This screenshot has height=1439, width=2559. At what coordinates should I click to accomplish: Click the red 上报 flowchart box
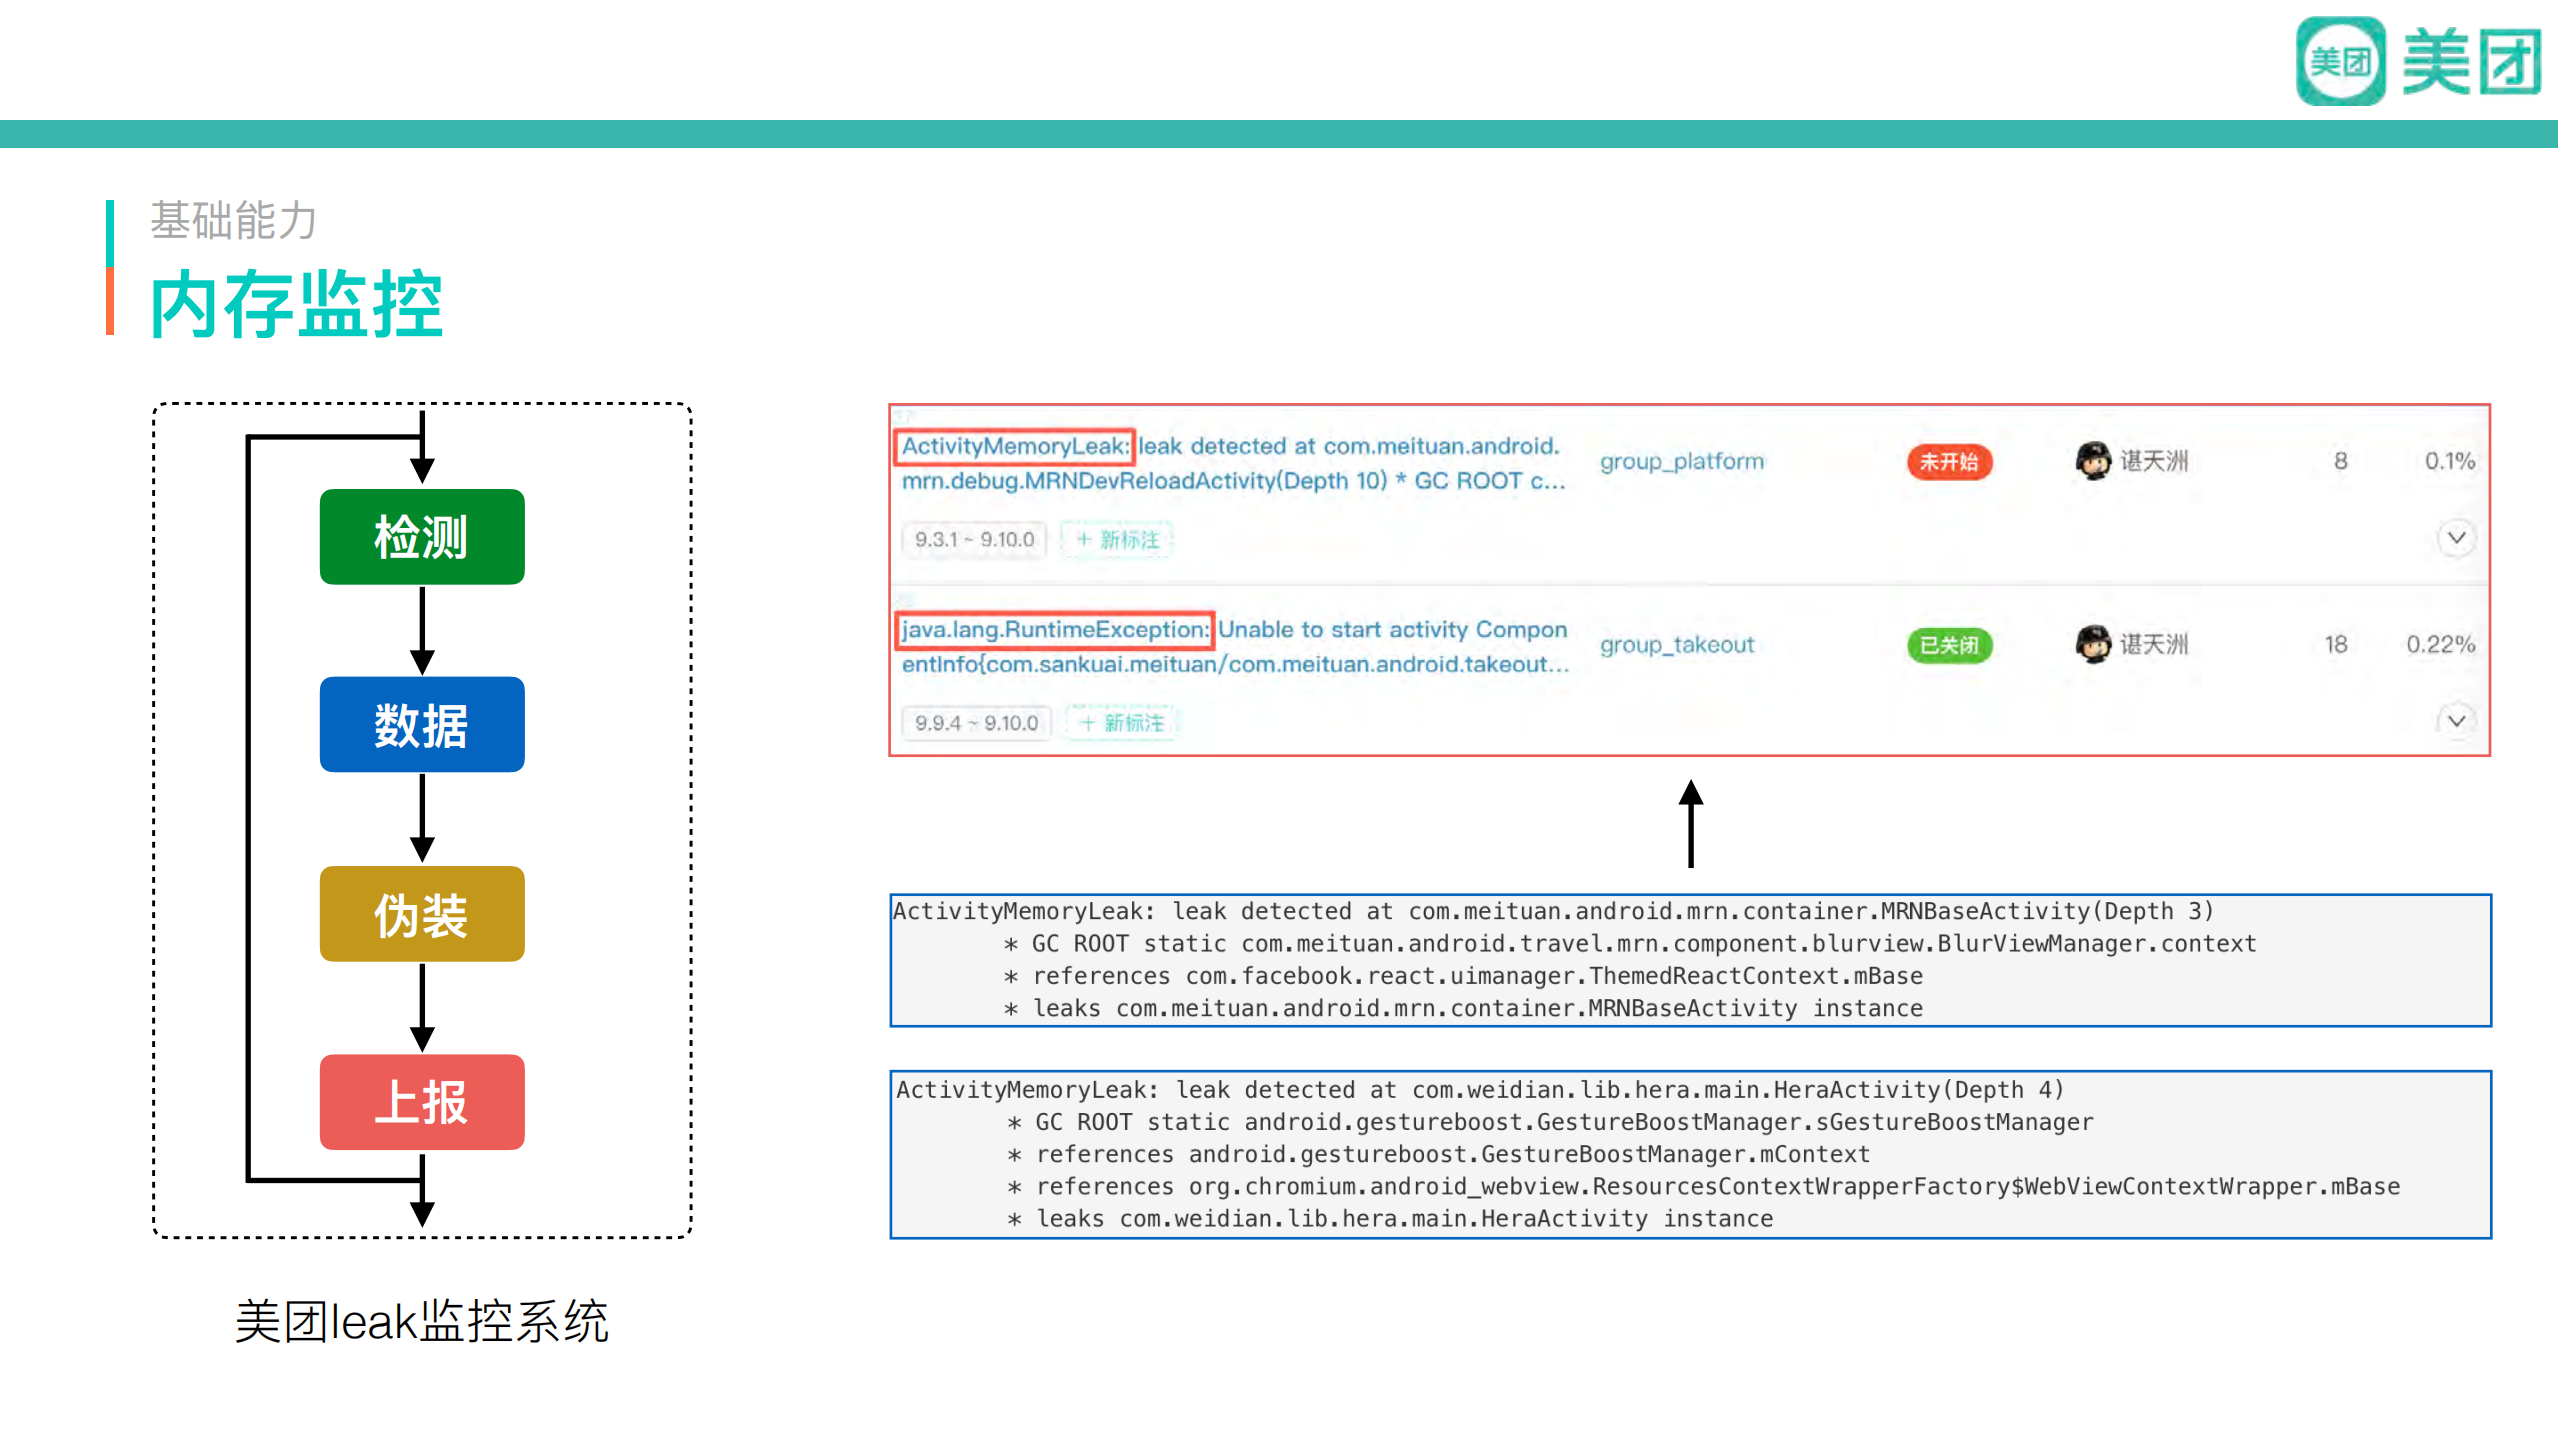421,1102
